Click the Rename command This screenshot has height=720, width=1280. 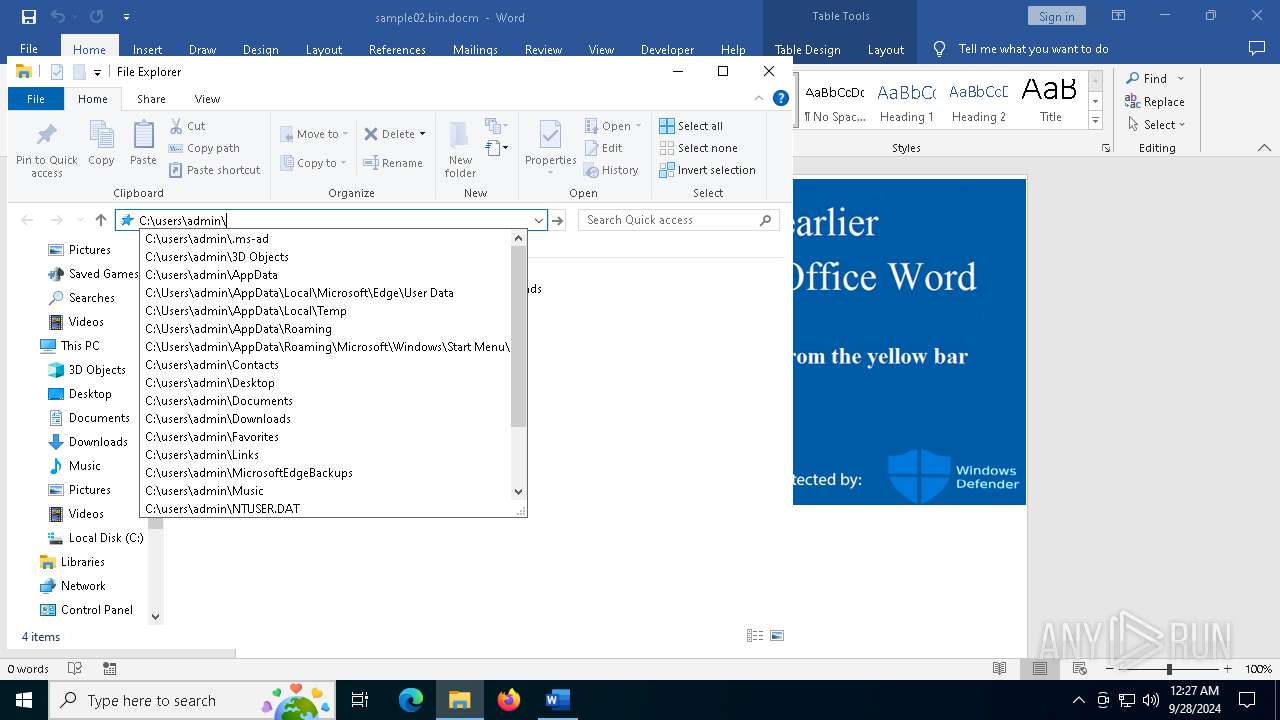tap(393, 163)
